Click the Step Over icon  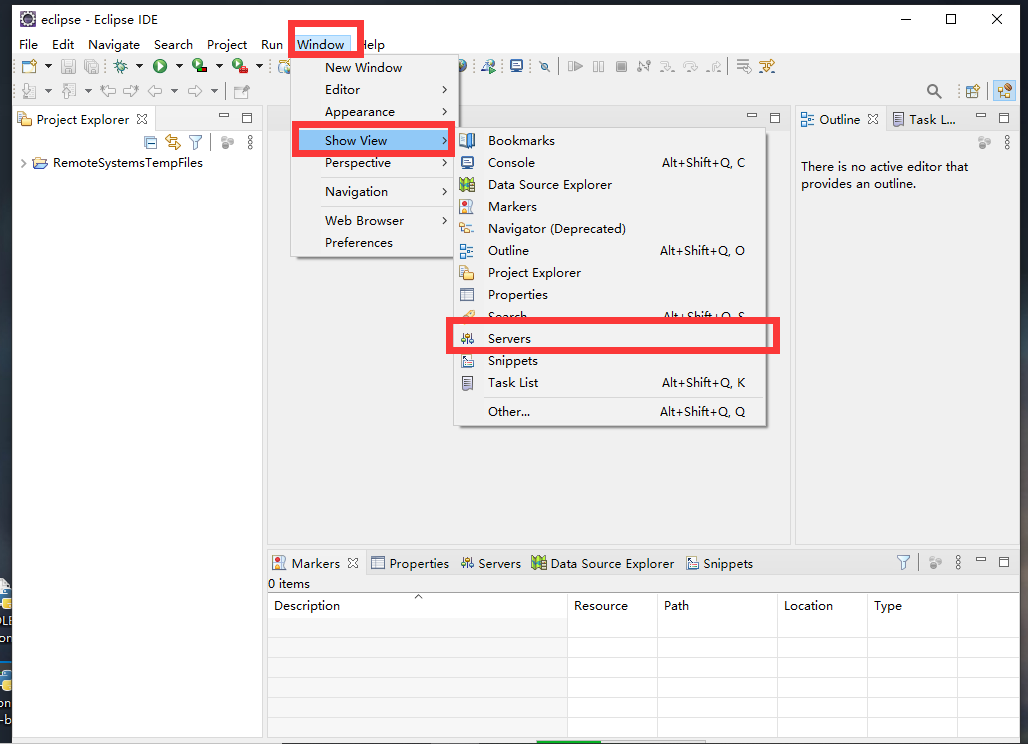[x=690, y=66]
